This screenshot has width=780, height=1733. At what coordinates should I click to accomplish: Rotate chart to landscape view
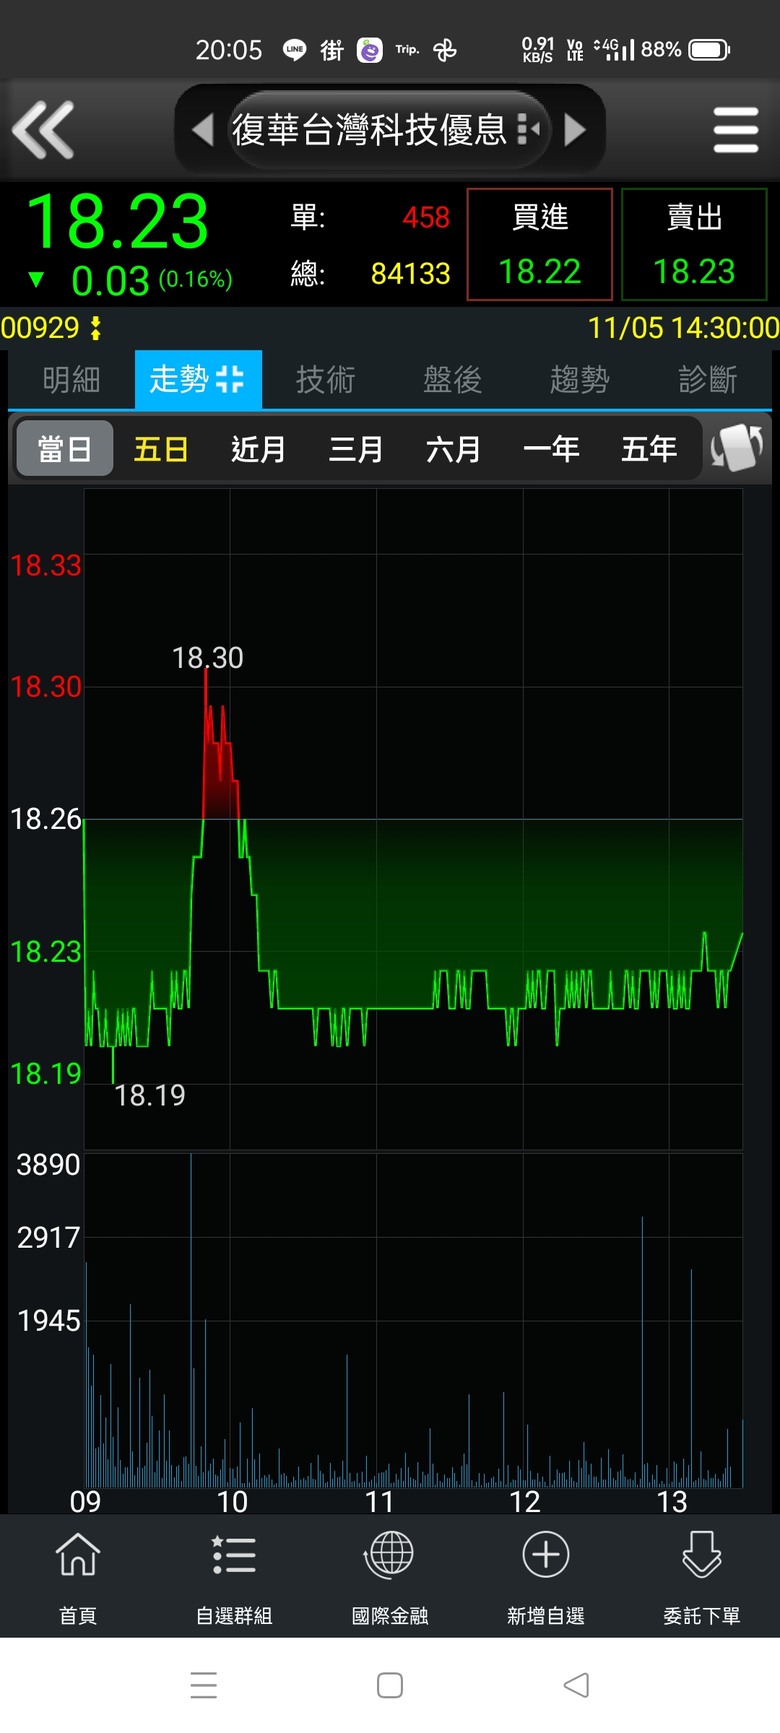[x=737, y=447]
